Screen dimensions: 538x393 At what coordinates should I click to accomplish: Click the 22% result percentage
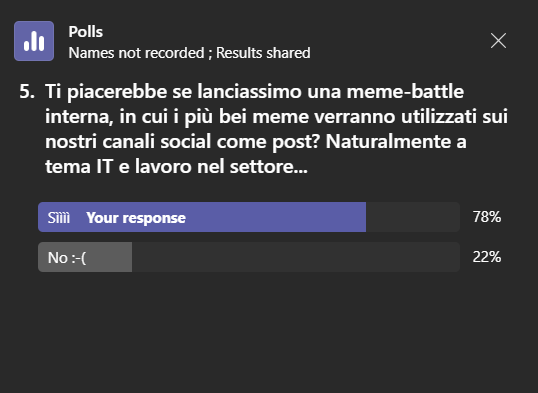[x=487, y=257]
